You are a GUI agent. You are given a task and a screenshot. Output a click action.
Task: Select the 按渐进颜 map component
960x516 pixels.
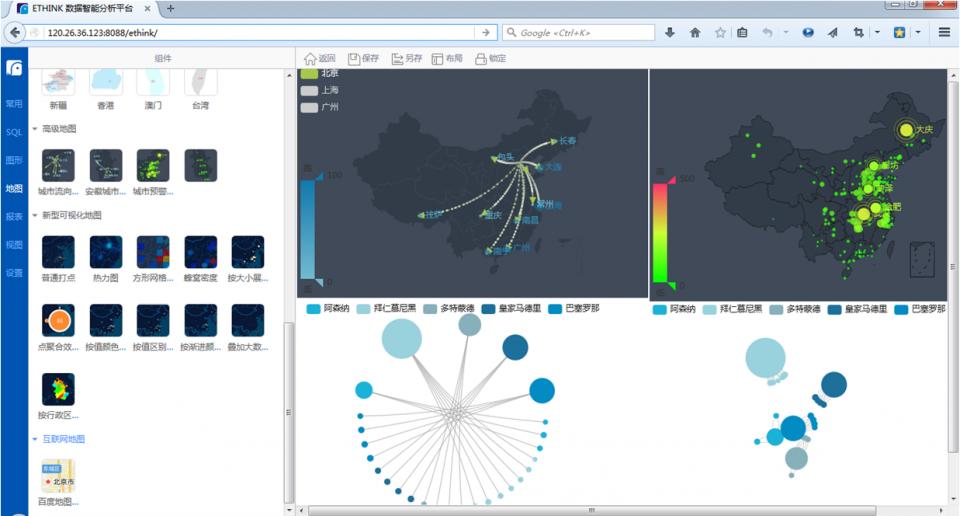pos(201,321)
